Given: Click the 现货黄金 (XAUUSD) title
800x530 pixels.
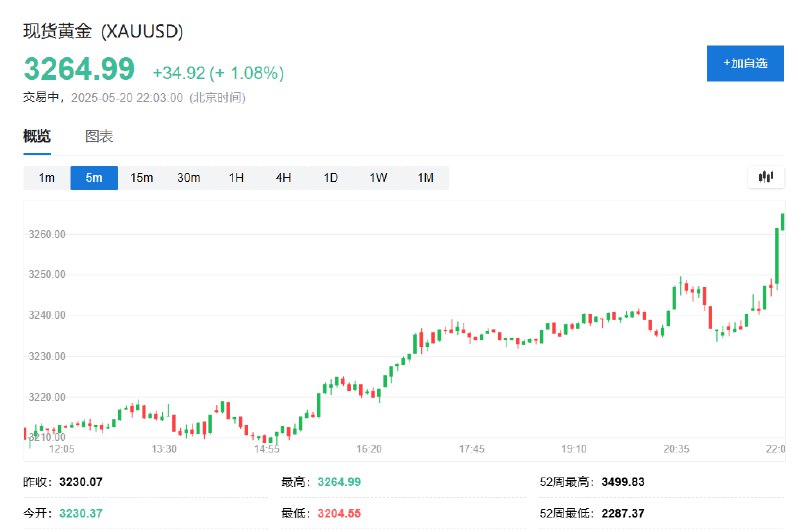Looking at the screenshot, I should pos(103,31).
